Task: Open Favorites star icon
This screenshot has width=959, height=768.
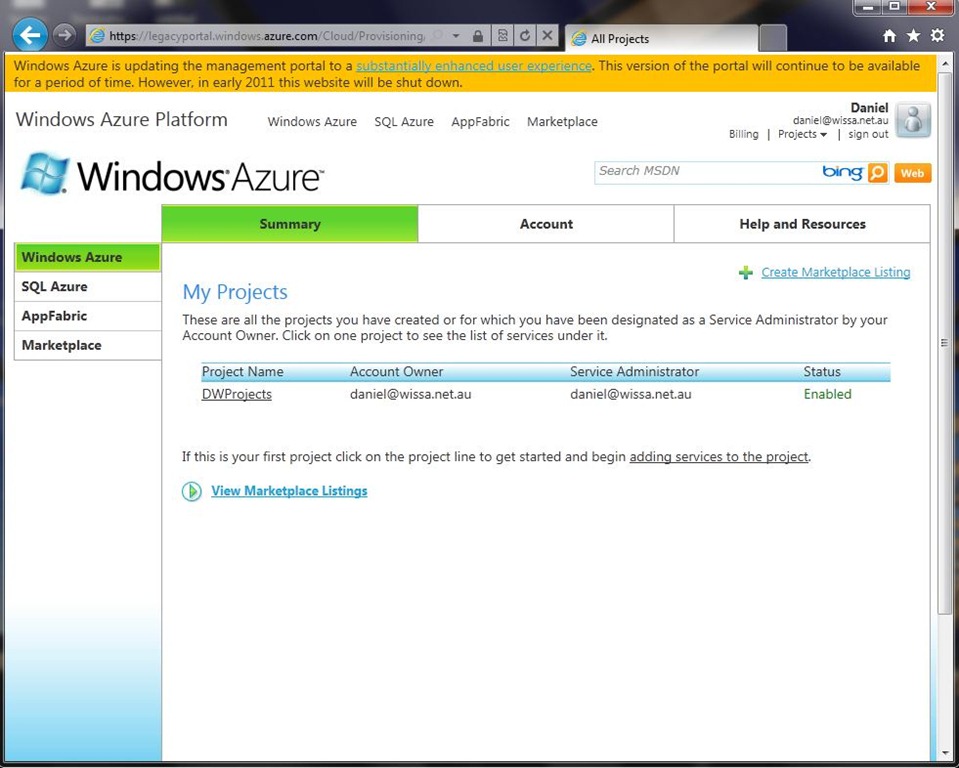Action: tap(913, 35)
